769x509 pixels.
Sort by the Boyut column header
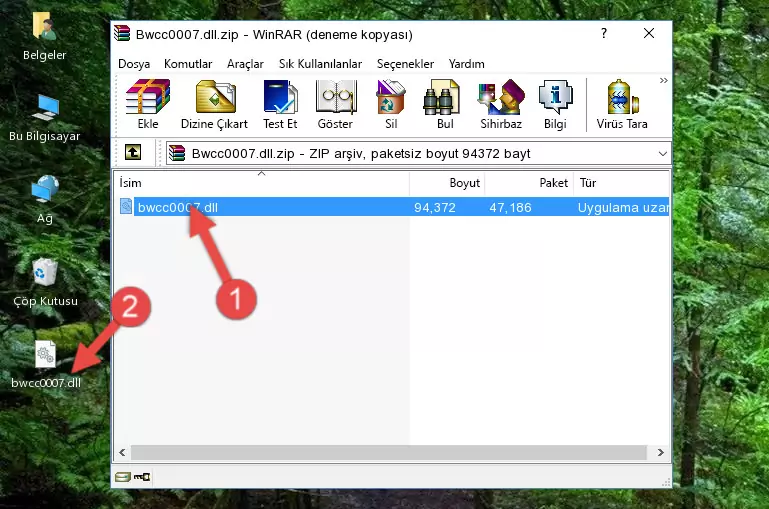pyautogui.click(x=447, y=183)
